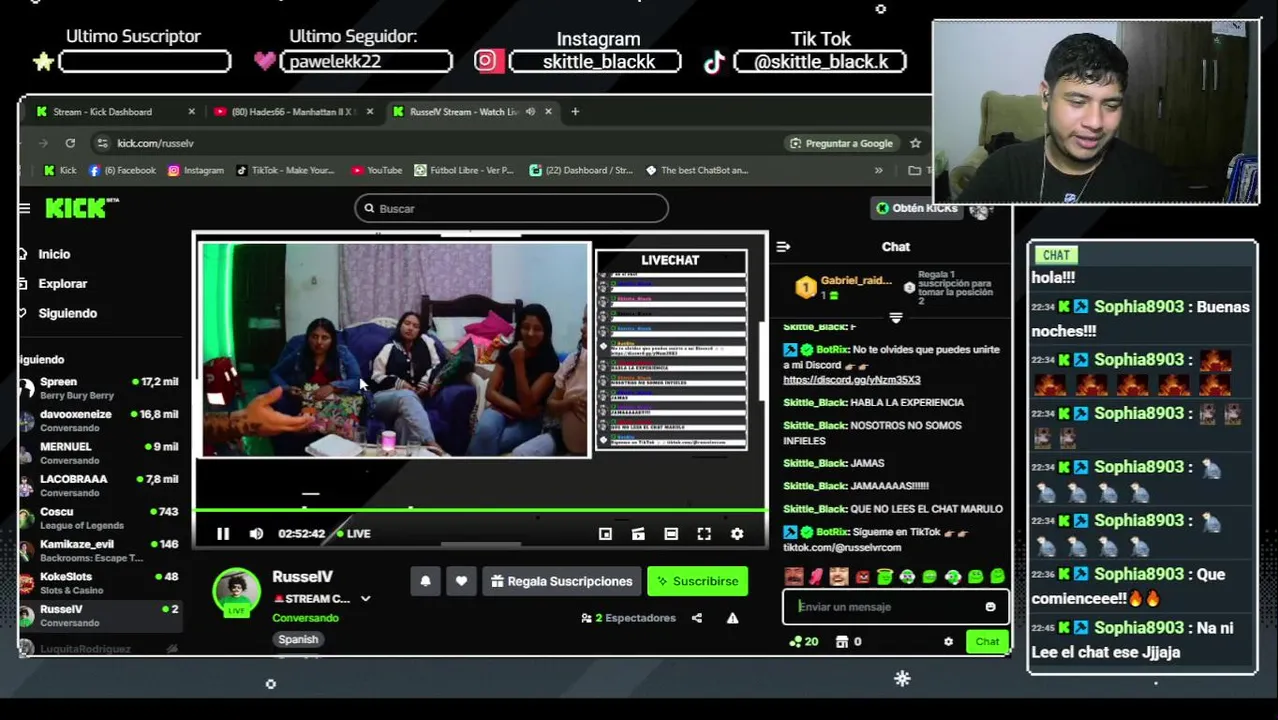Click the Spanish language tag
This screenshot has width=1278, height=720.
pos(298,639)
